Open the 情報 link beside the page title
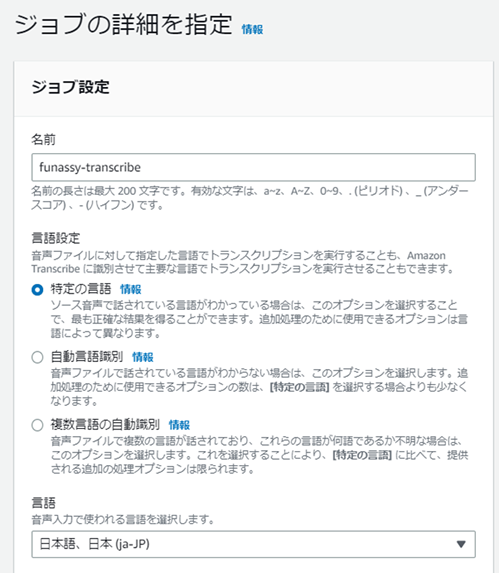The width and height of the screenshot is (499, 573). (252, 29)
